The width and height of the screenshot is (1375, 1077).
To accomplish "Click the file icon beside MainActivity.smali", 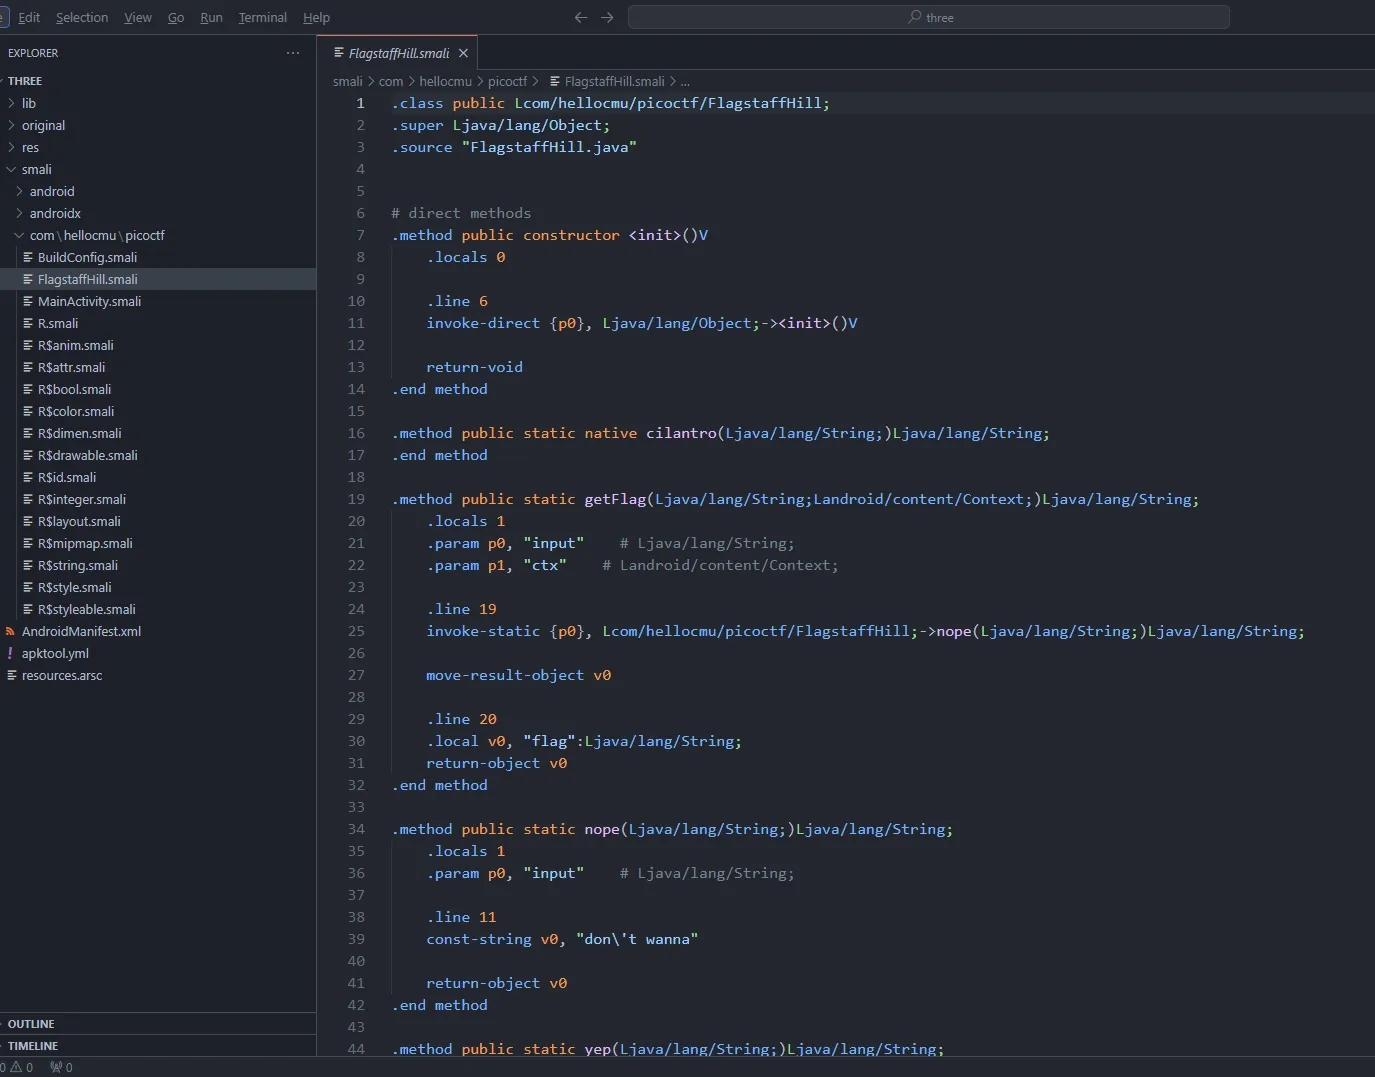I will (28, 301).
